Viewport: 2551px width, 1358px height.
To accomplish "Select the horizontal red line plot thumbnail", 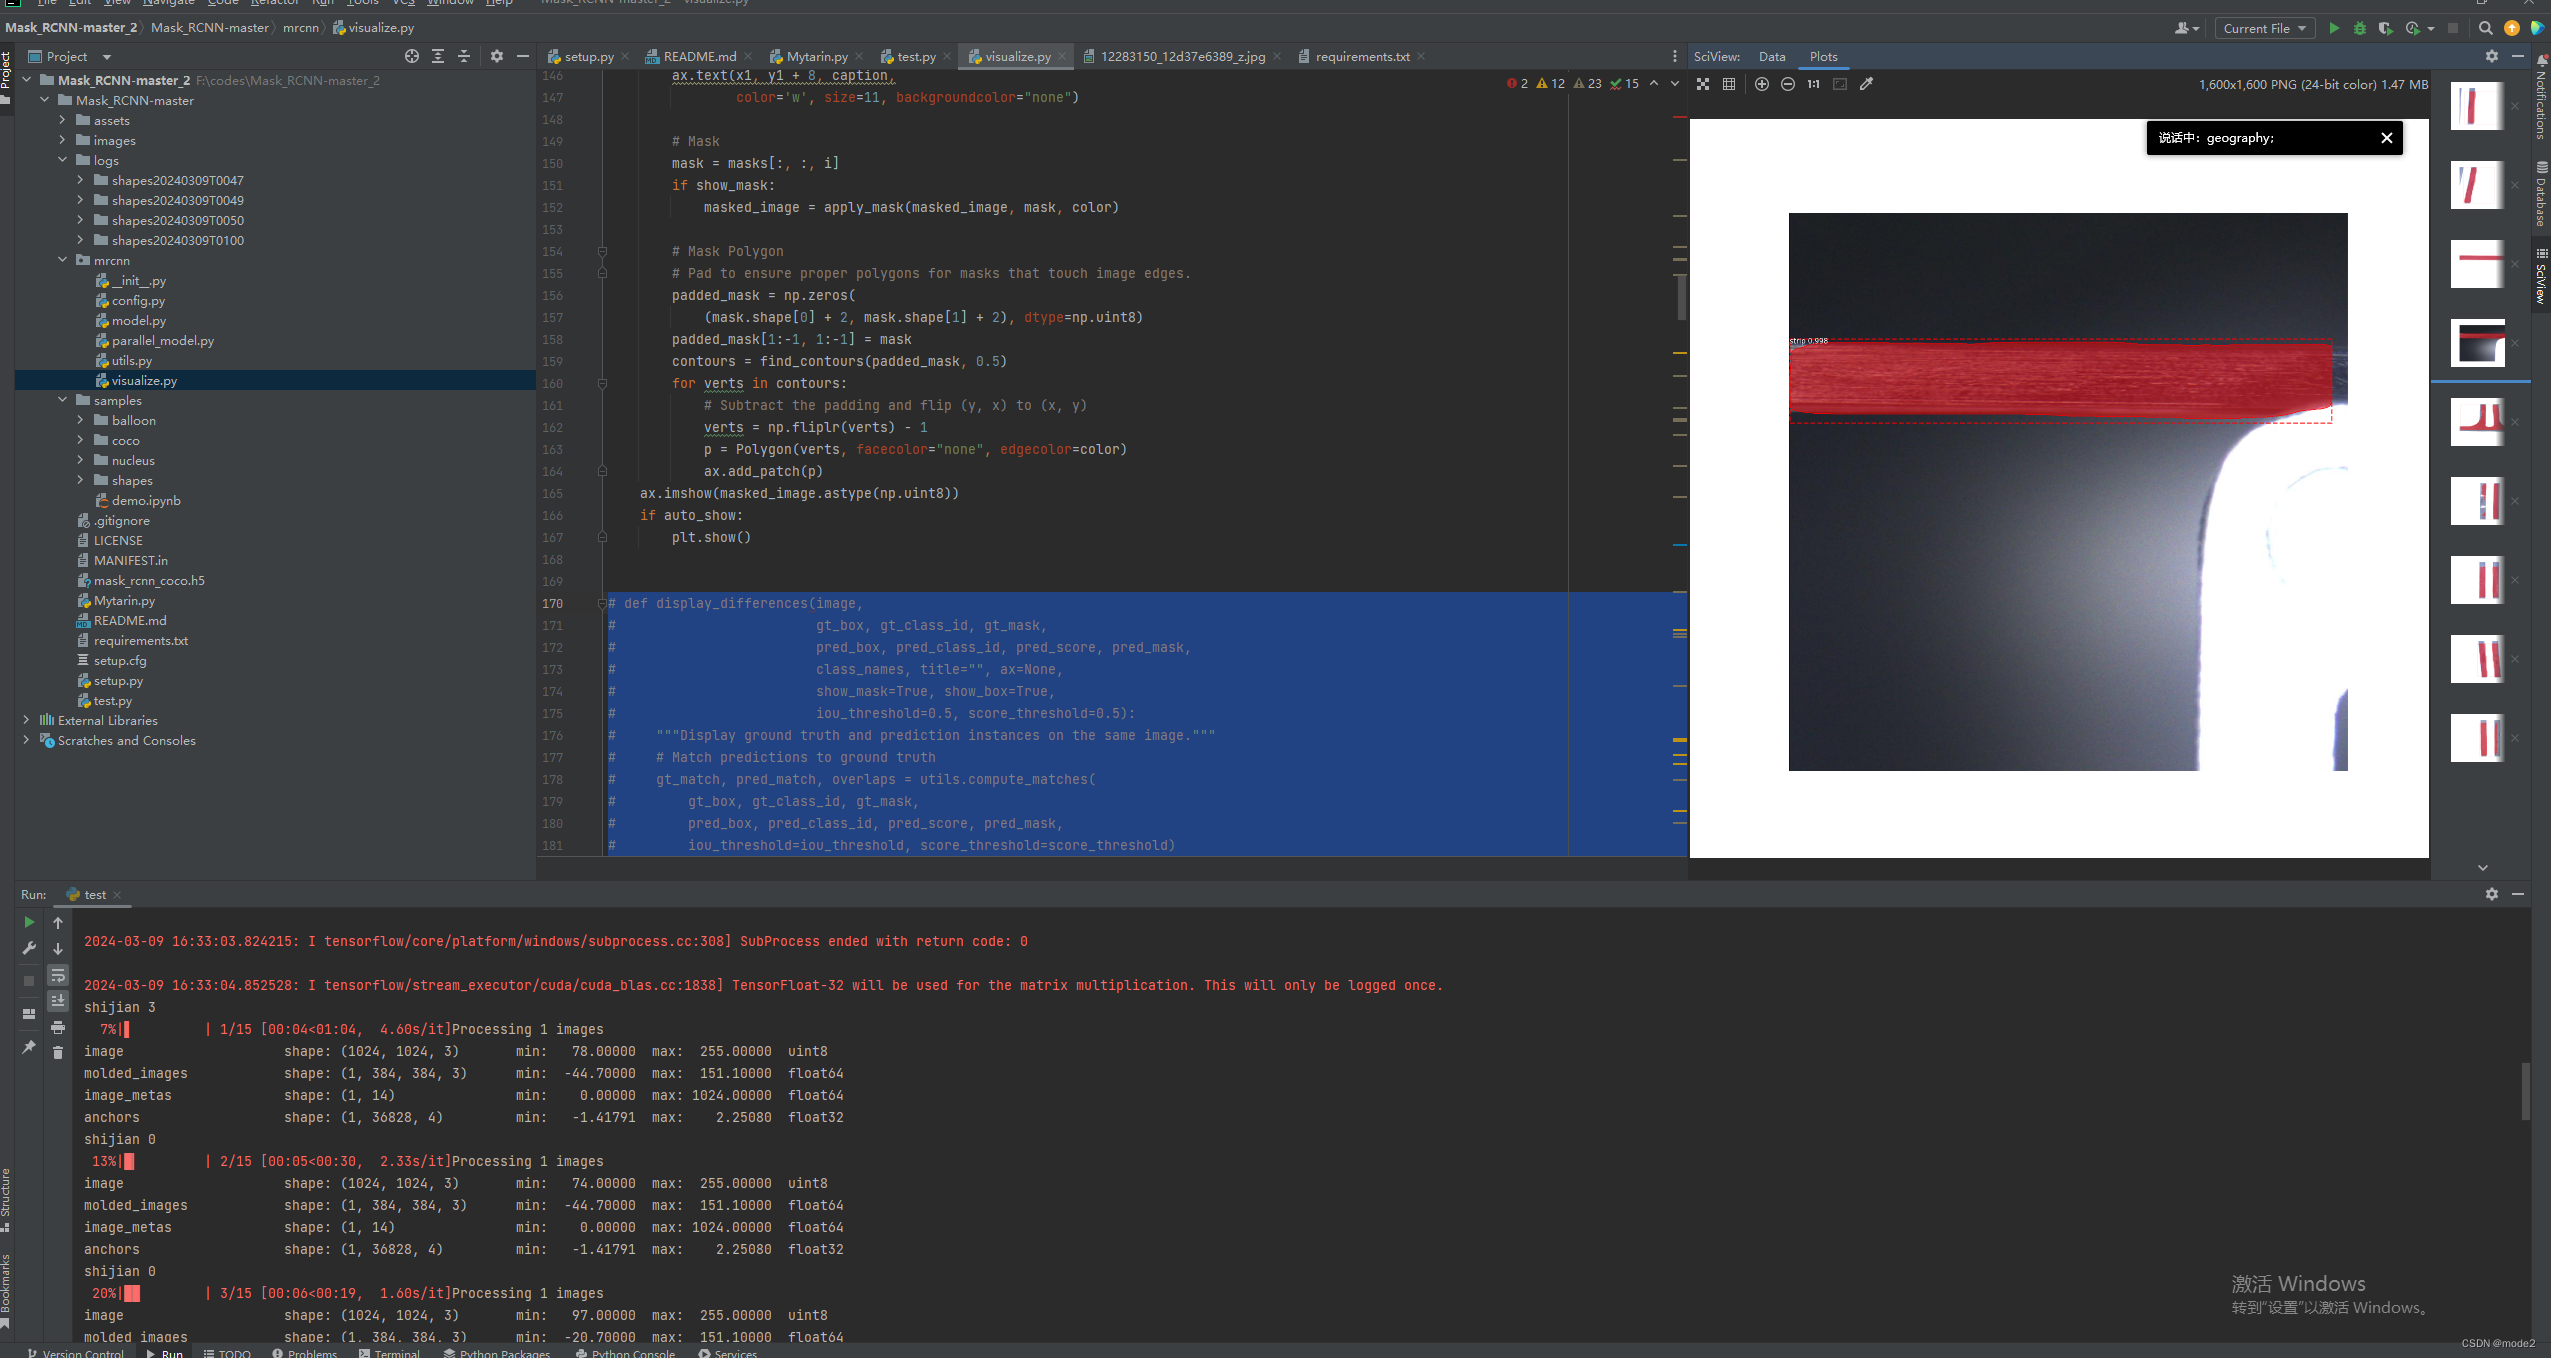I will [2477, 264].
